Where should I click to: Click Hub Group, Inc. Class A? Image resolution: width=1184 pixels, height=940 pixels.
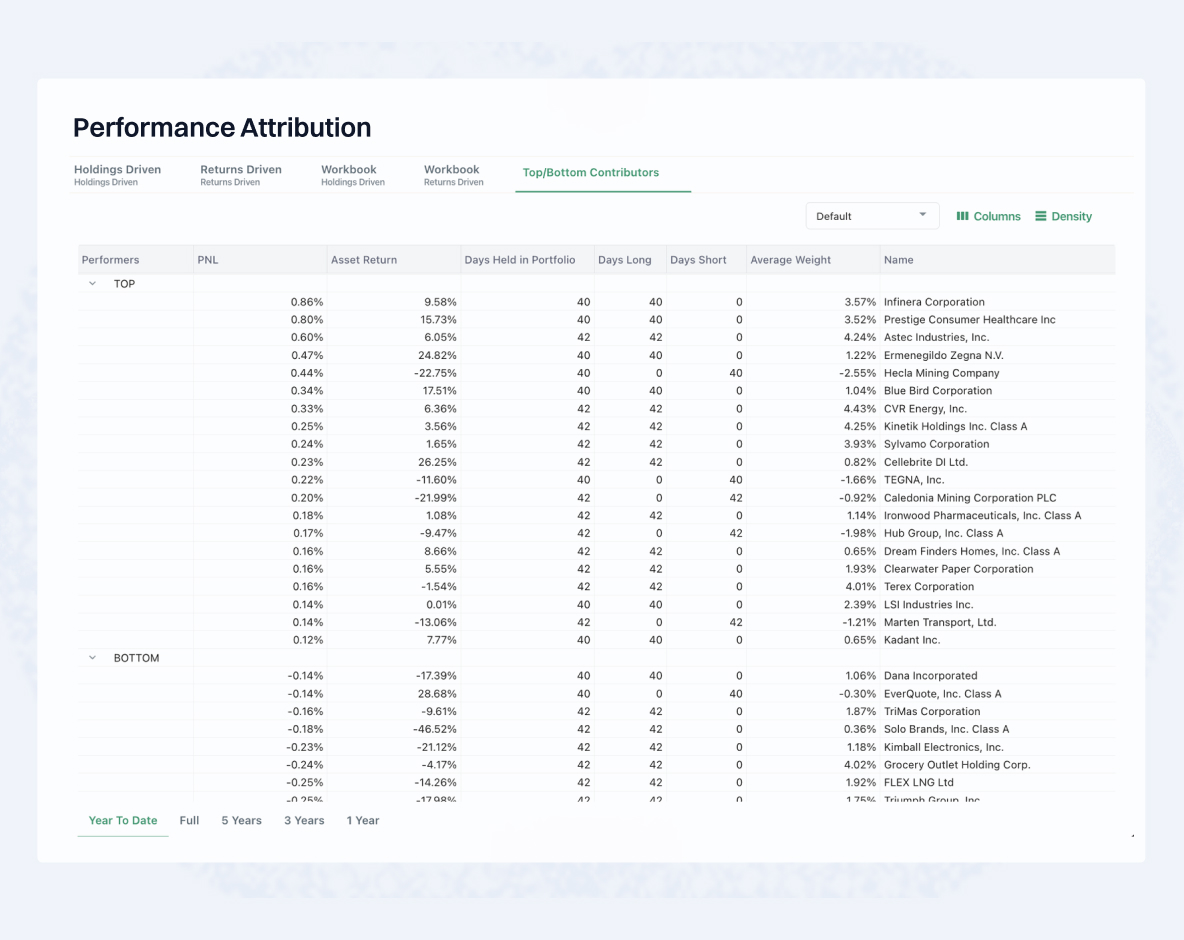[x=944, y=533]
